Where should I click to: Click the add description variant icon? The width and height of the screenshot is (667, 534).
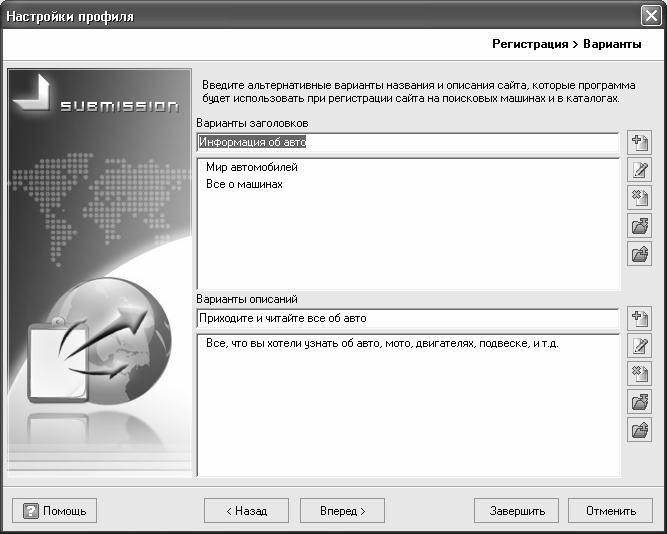pos(639,319)
